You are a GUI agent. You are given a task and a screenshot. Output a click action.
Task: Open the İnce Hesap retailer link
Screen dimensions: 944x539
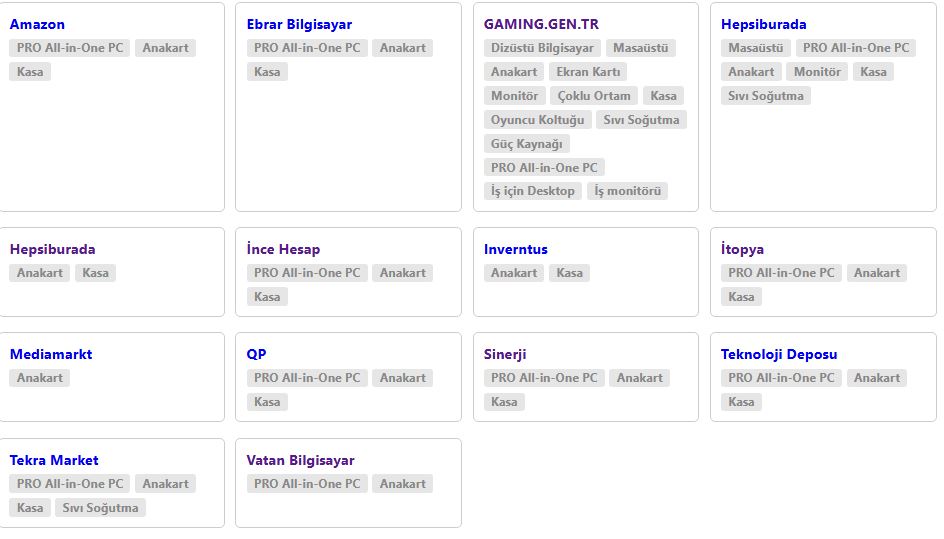(x=283, y=249)
